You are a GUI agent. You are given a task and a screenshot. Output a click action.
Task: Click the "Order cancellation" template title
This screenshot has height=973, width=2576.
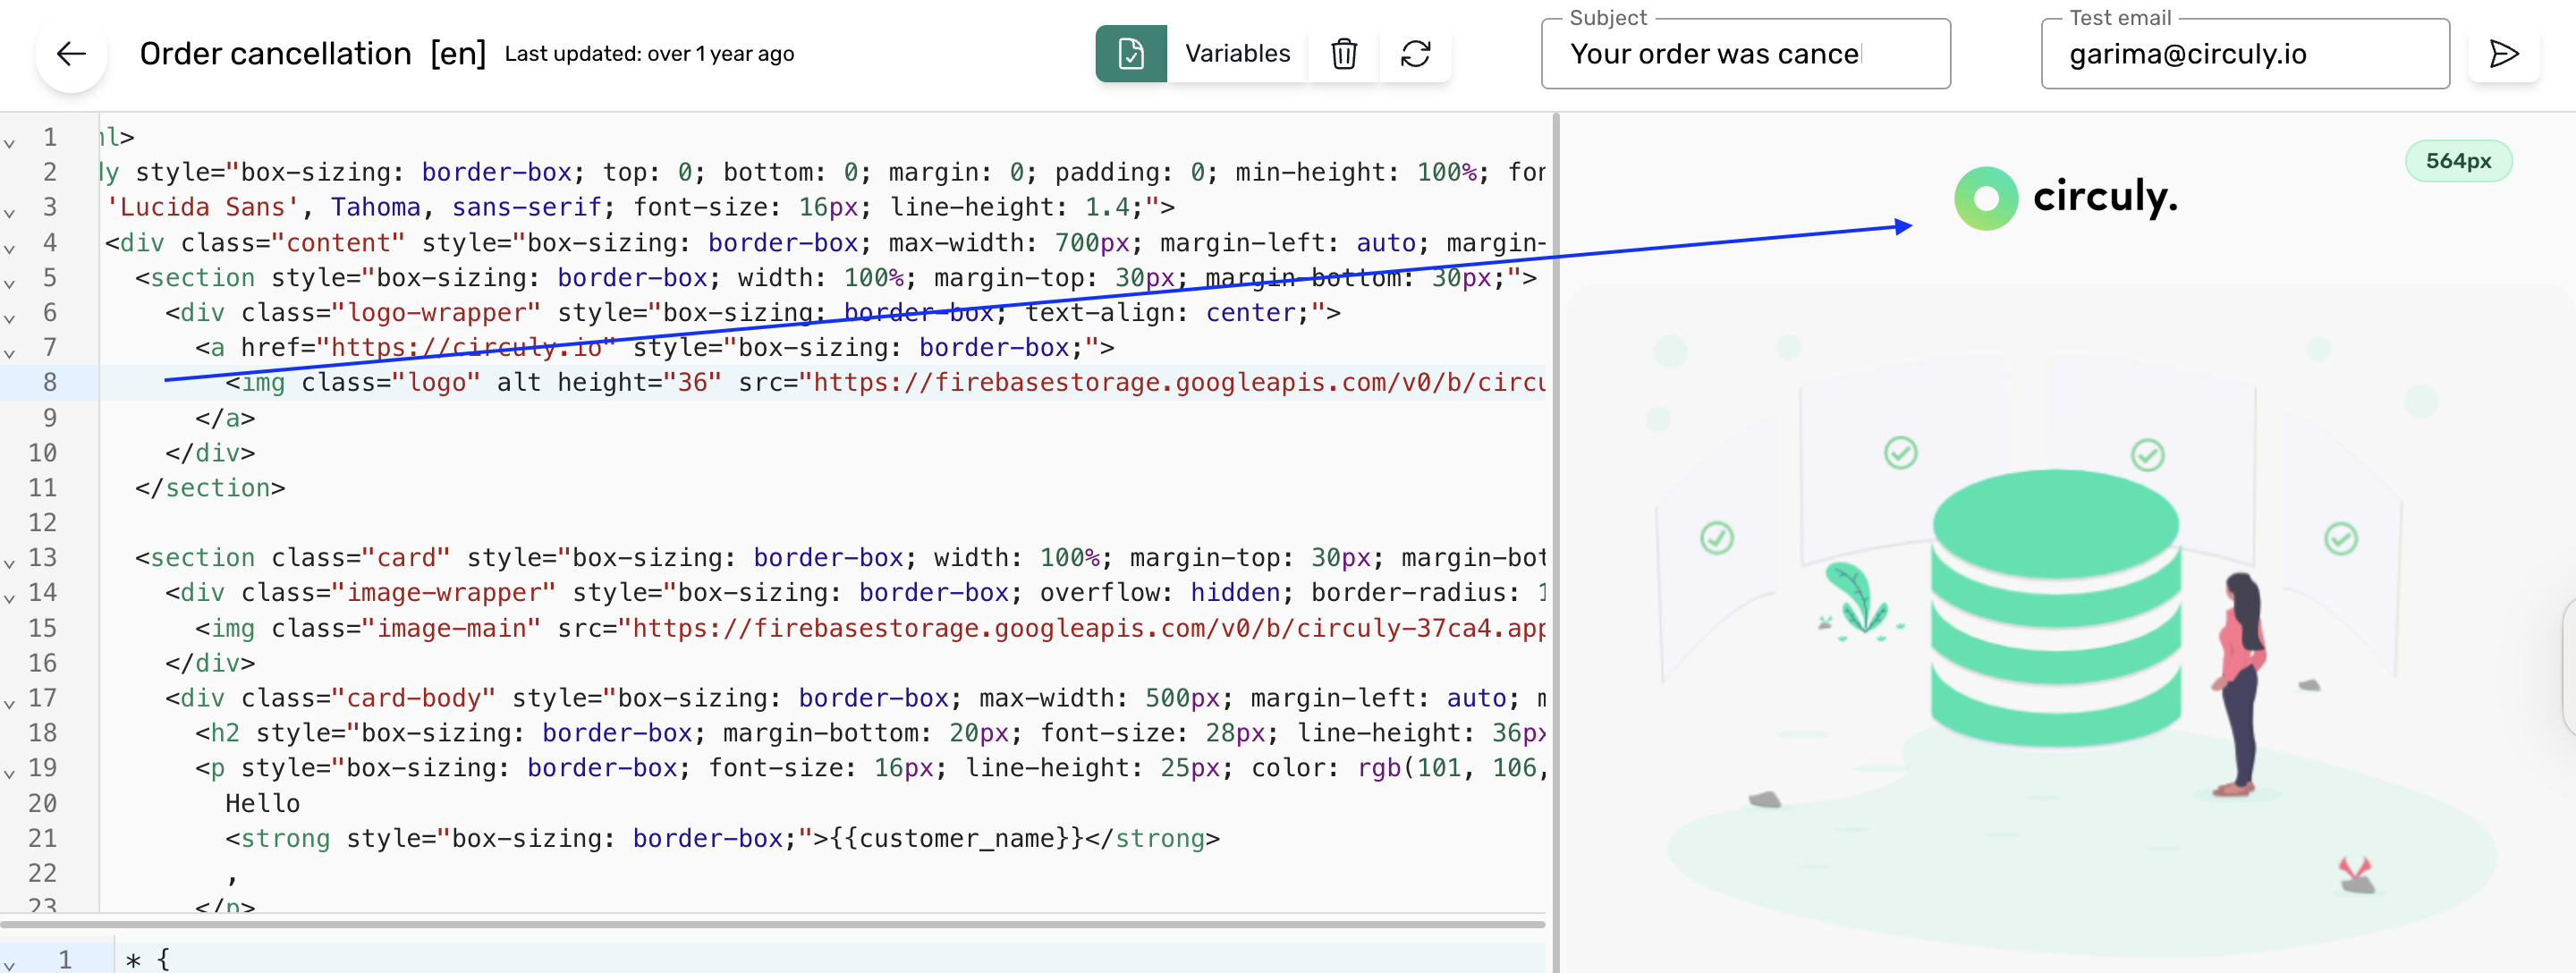coord(275,54)
